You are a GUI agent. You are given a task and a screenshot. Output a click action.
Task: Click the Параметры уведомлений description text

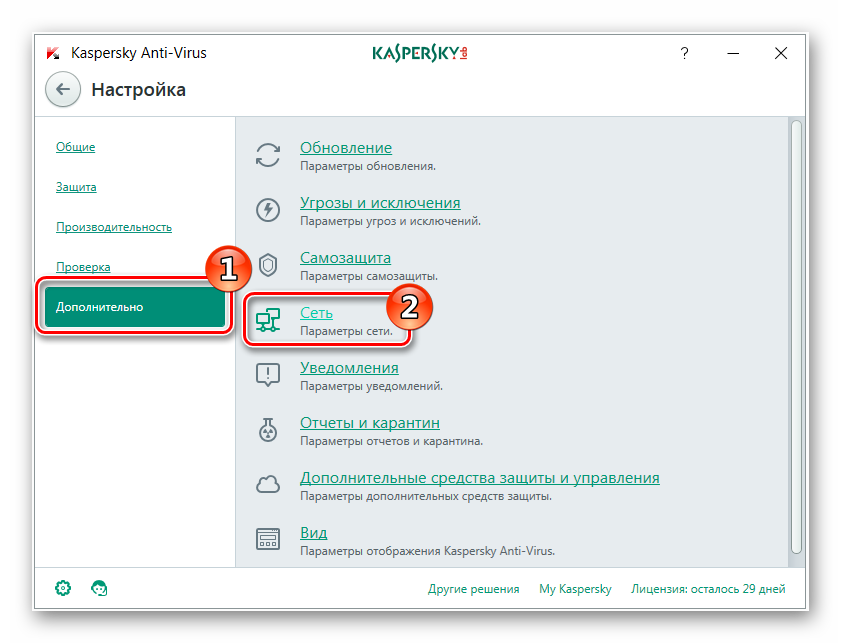pos(372,386)
